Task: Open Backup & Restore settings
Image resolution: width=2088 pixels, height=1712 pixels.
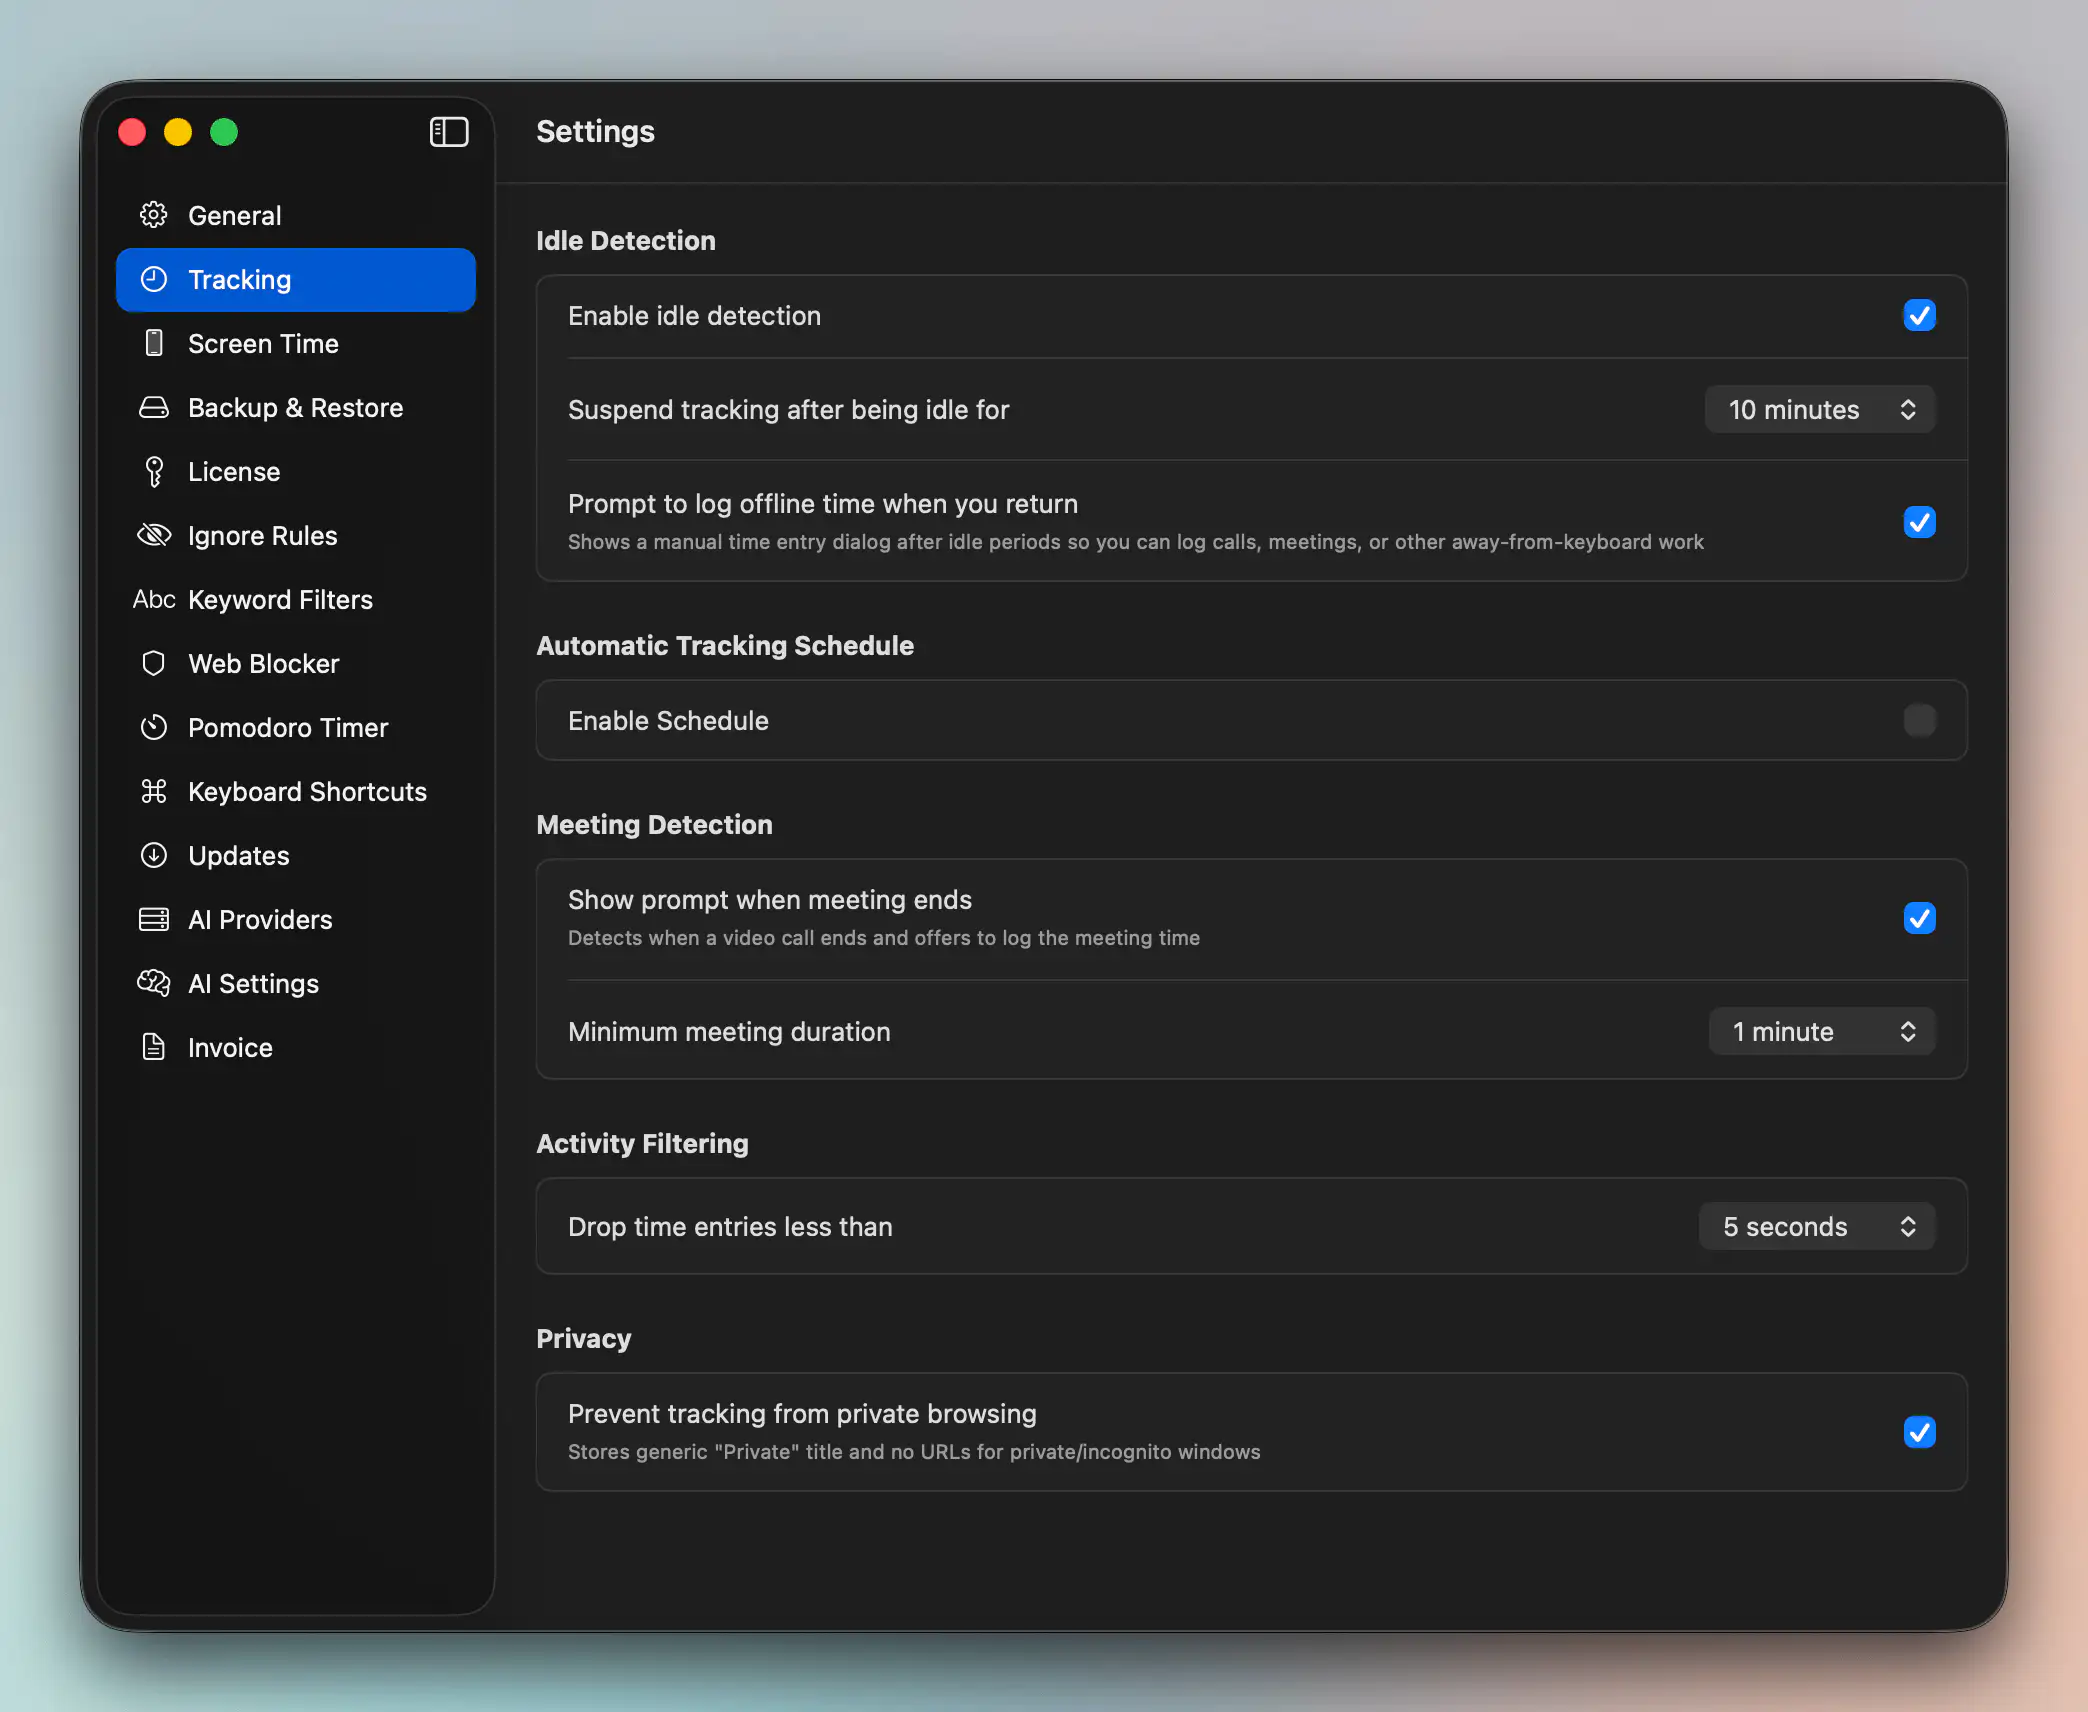Action: pos(295,407)
